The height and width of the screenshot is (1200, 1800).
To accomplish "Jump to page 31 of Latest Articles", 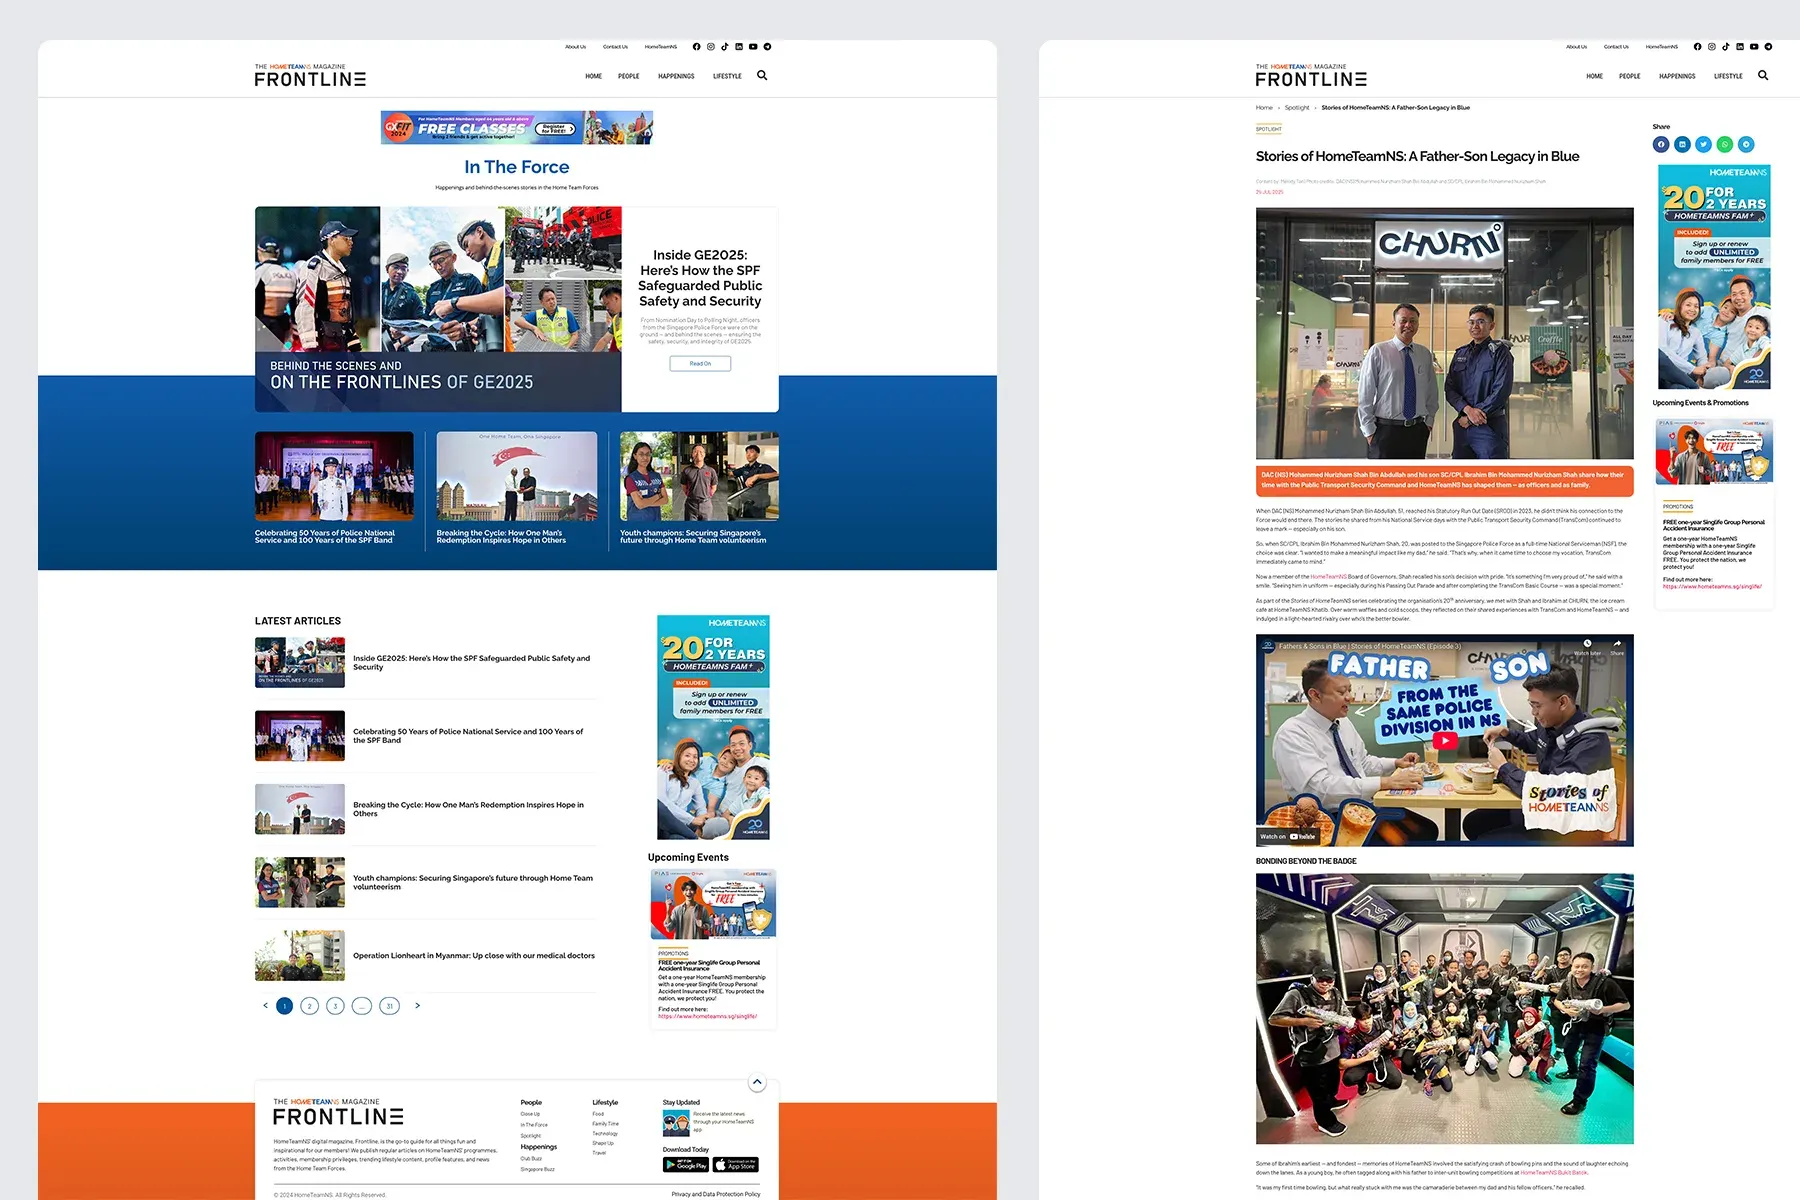I will coord(389,1006).
